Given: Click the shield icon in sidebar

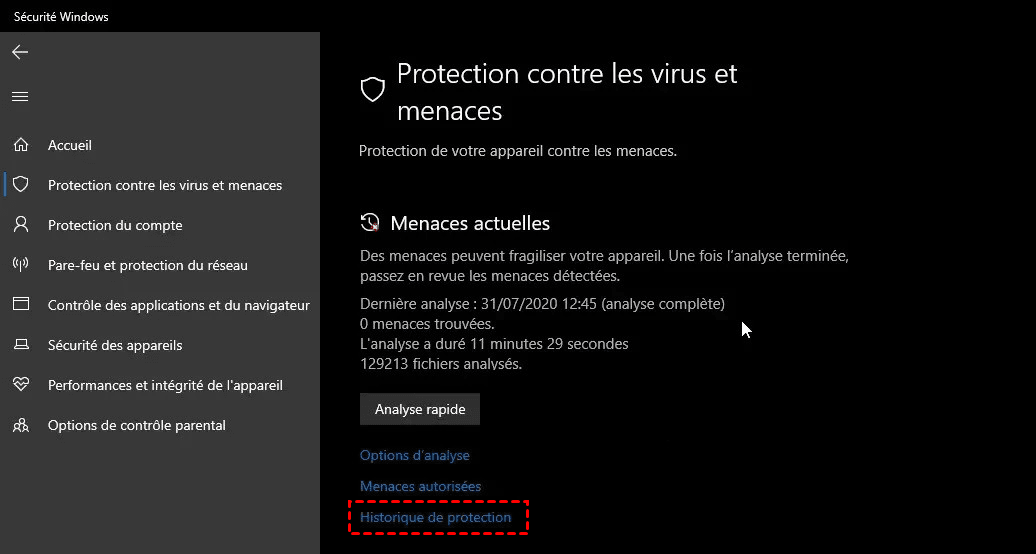Looking at the screenshot, I should click(20, 185).
